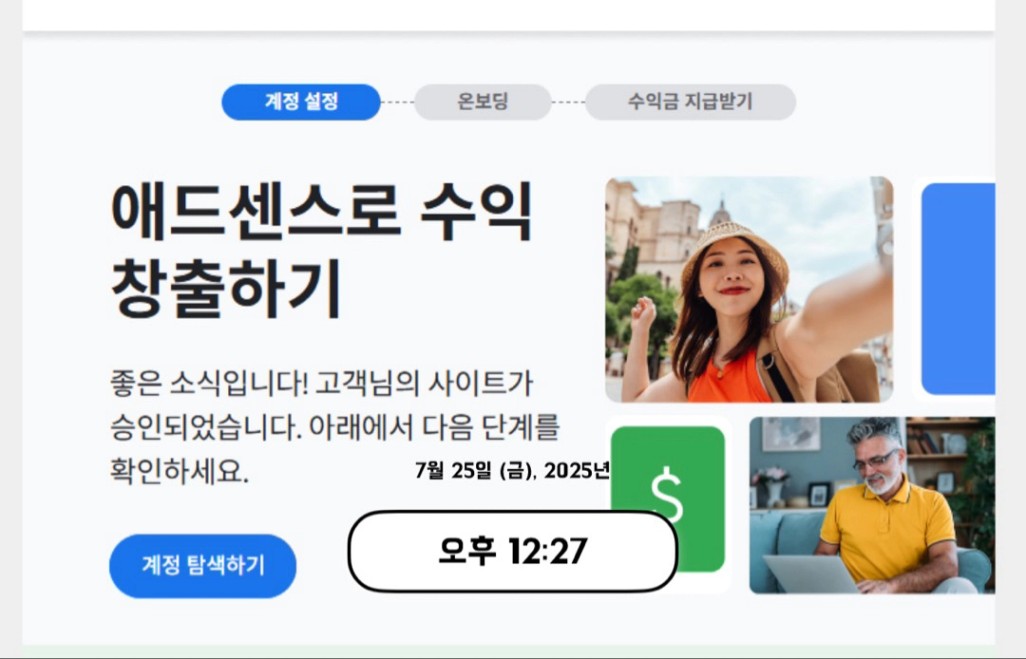Click dashed connector between 온보딩 and 수익금 지급받기

click(568, 102)
